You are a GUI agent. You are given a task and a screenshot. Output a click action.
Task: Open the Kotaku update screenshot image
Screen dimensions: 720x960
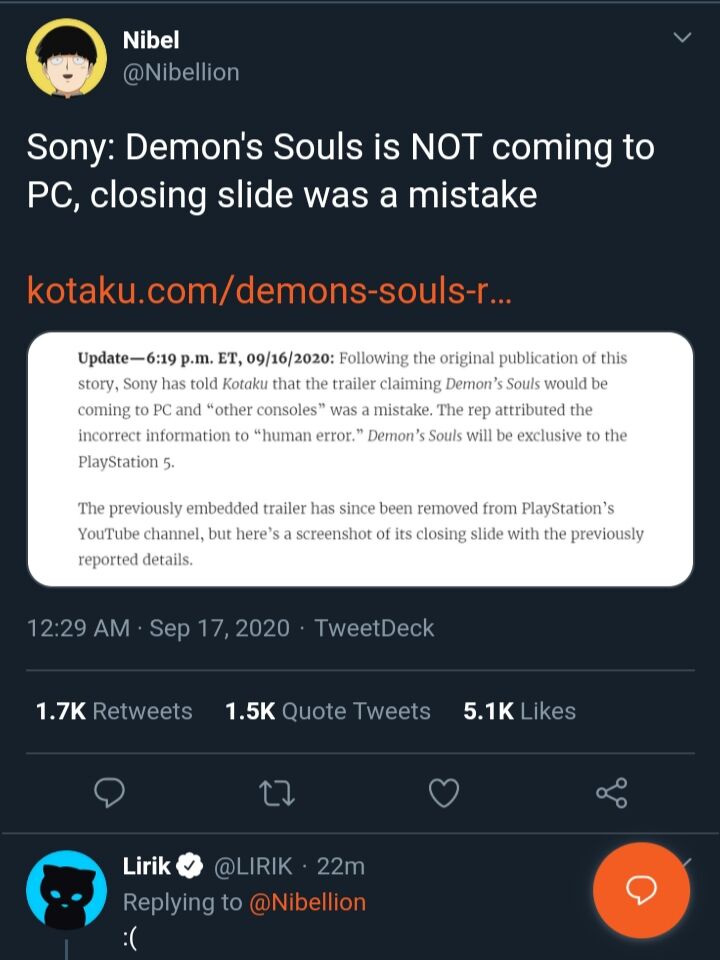[360, 459]
